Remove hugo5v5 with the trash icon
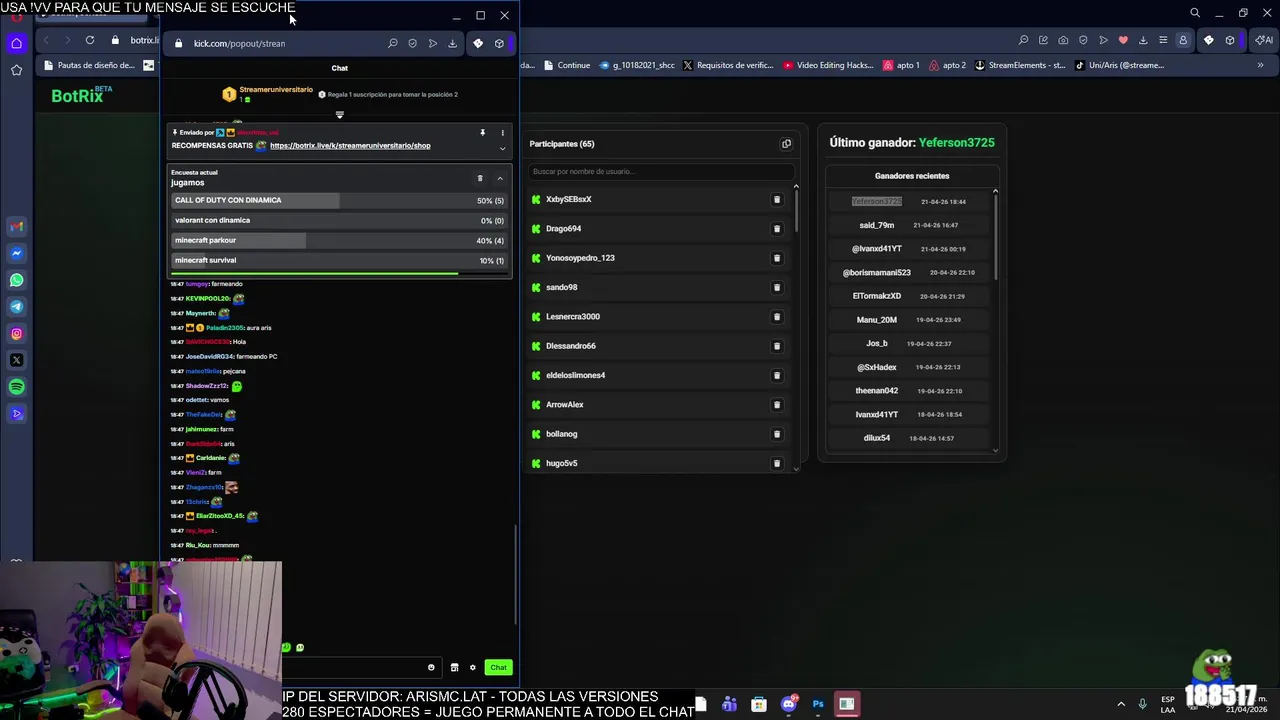Viewport: 1280px width, 720px height. [x=776, y=463]
